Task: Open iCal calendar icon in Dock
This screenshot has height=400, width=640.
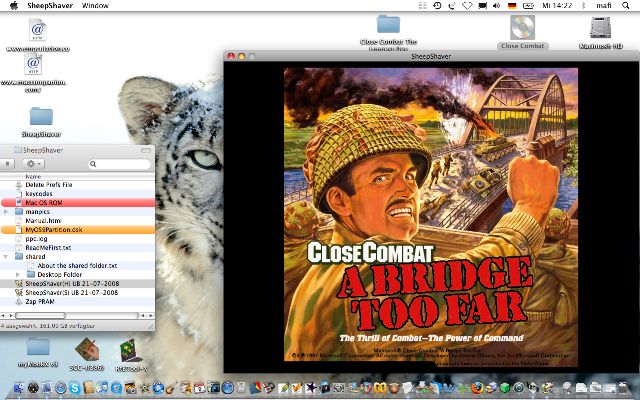Action: point(200,387)
